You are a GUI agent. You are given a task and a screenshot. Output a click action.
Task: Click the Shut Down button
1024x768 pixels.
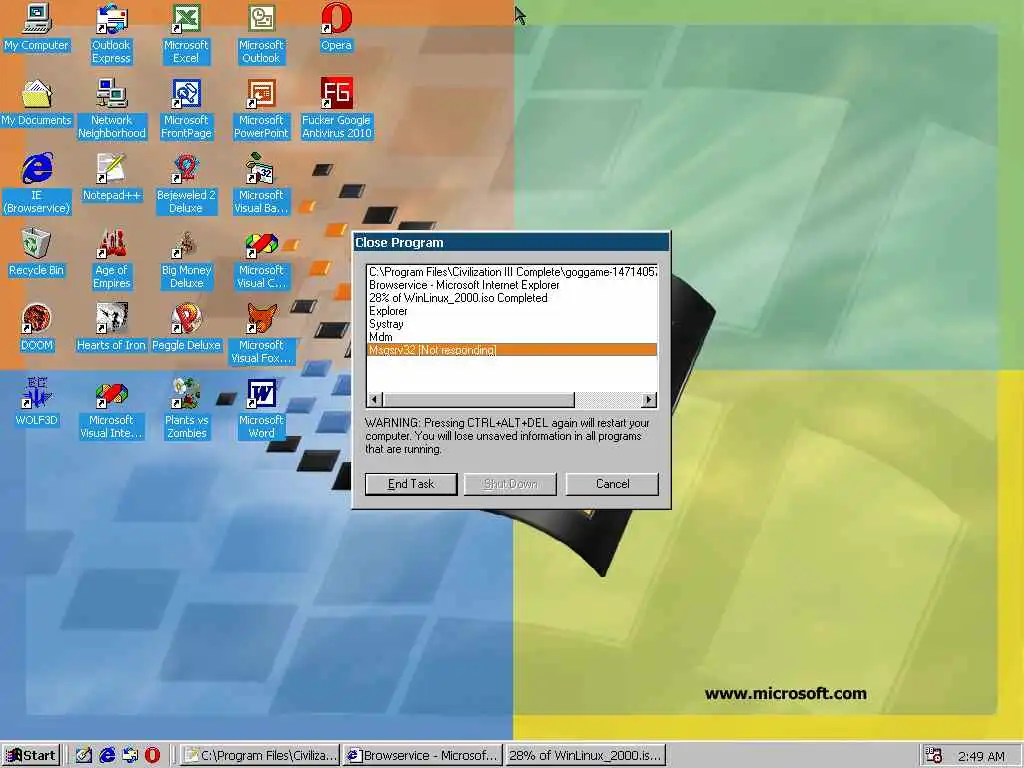pos(510,484)
